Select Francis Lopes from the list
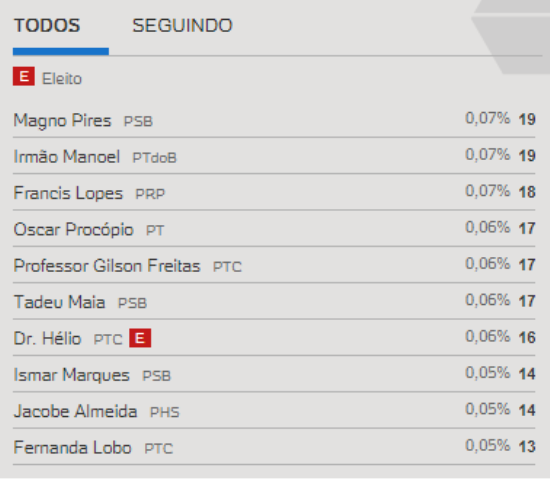The width and height of the screenshot is (550, 480). (68, 193)
